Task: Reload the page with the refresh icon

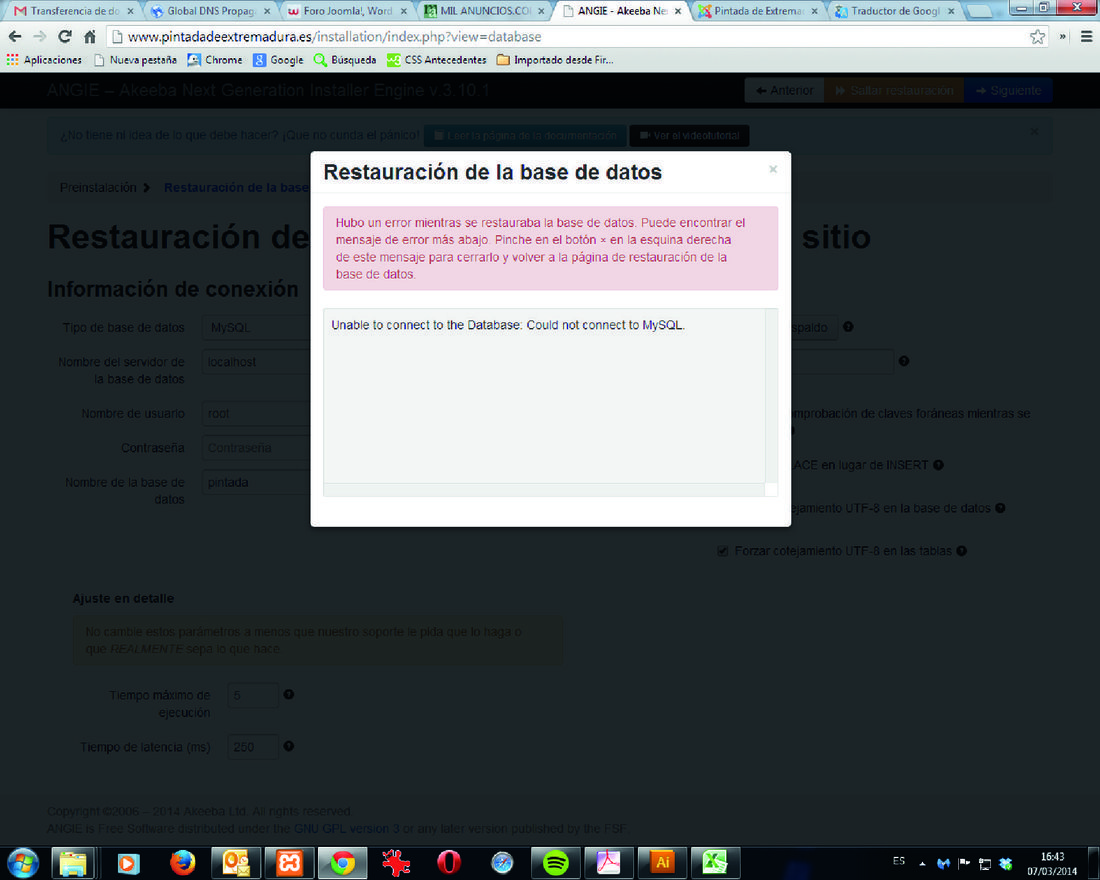Action: tap(65, 36)
